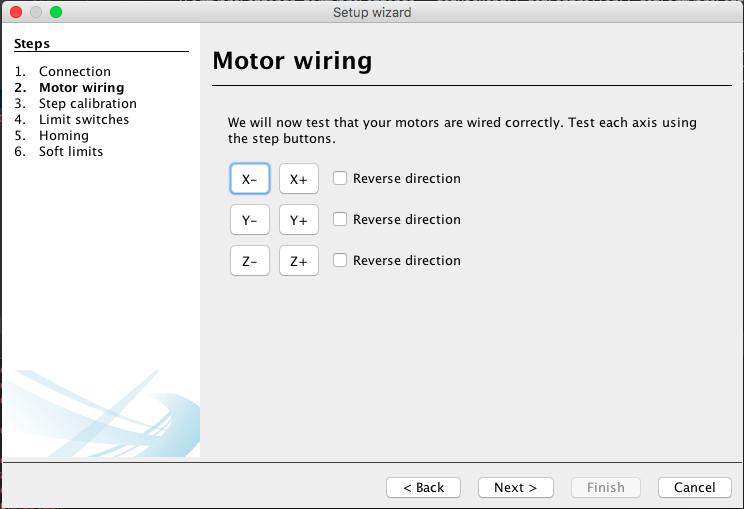Screen dimensions: 744x509
Task: Go to the next wizard step
Action: (515, 487)
